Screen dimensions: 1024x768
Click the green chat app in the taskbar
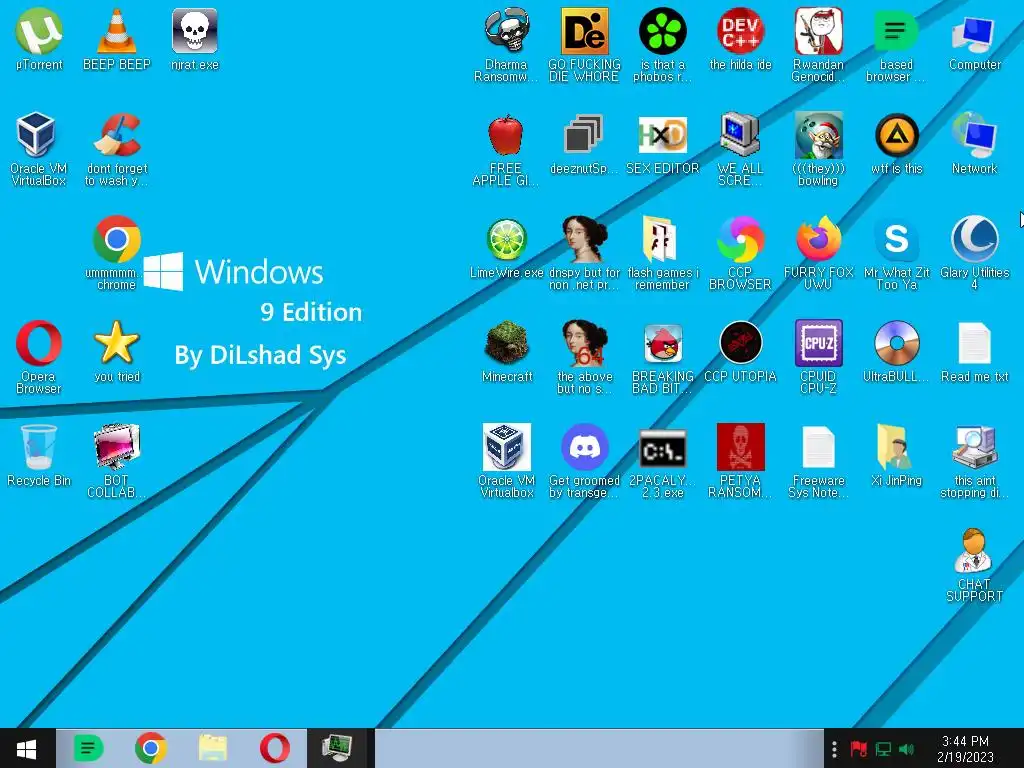click(x=88, y=748)
